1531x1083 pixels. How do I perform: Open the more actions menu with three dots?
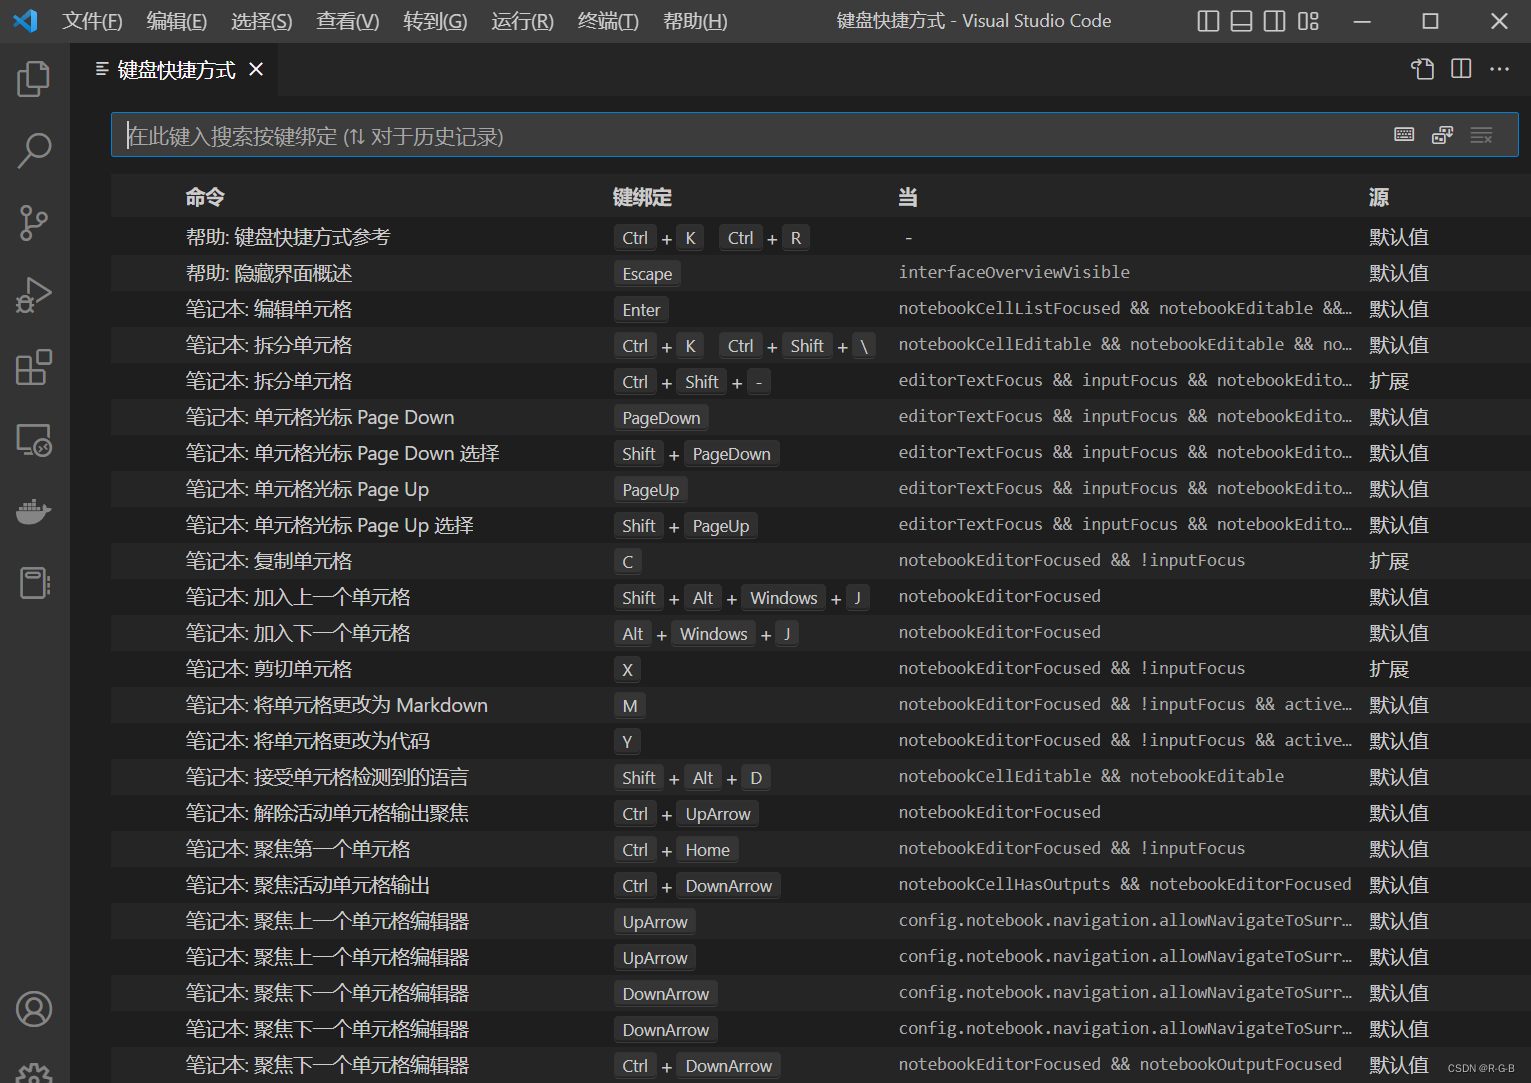pyautogui.click(x=1499, y=69)
